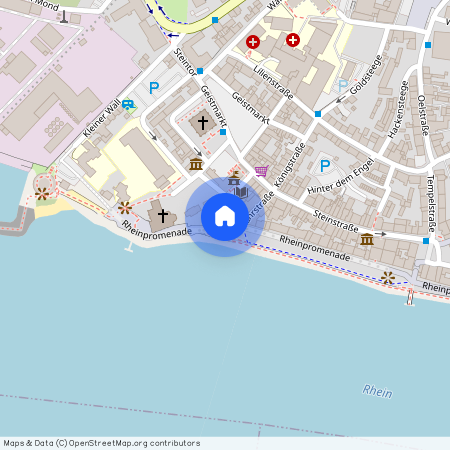The height and width of the screenshot is (450, 450).
Task: Click the faded parking icon near Goldsteege
Action: 343,86
